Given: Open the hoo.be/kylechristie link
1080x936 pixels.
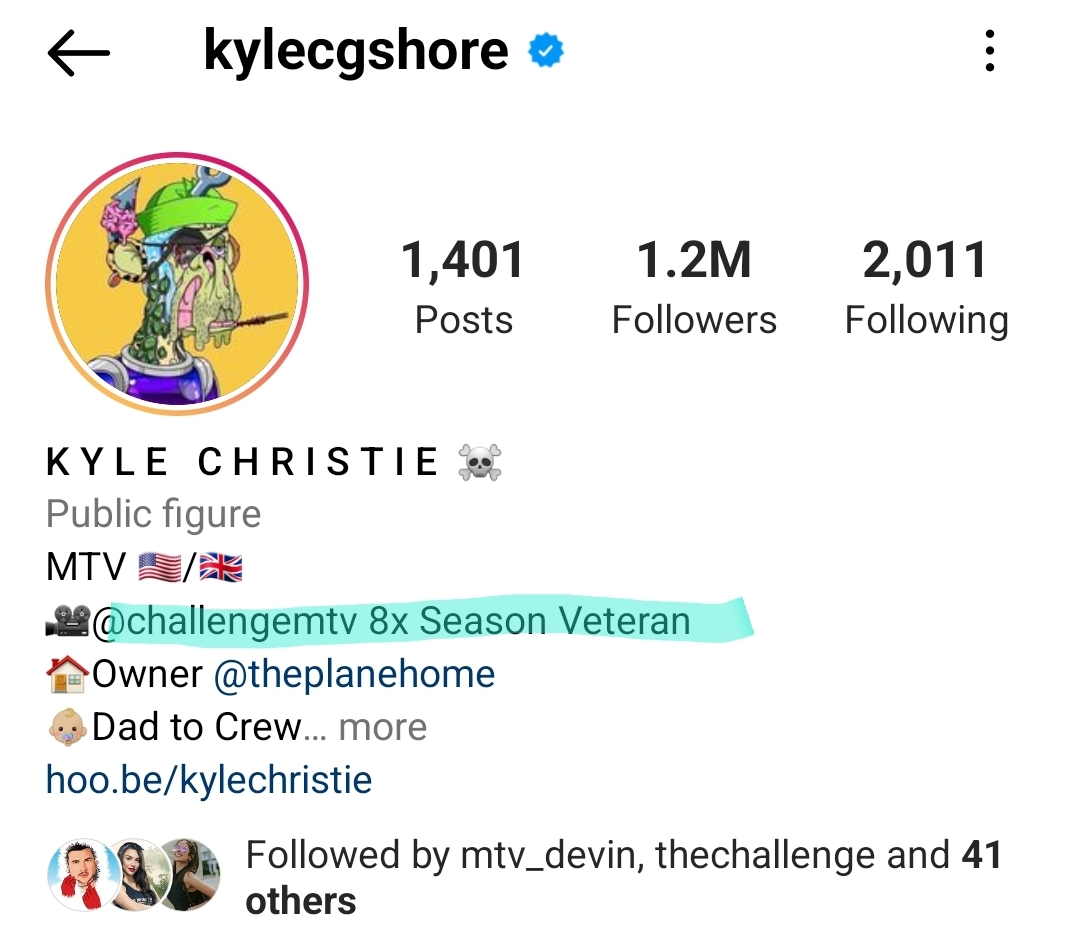Looking at the screenshot, I should point(209,780).
